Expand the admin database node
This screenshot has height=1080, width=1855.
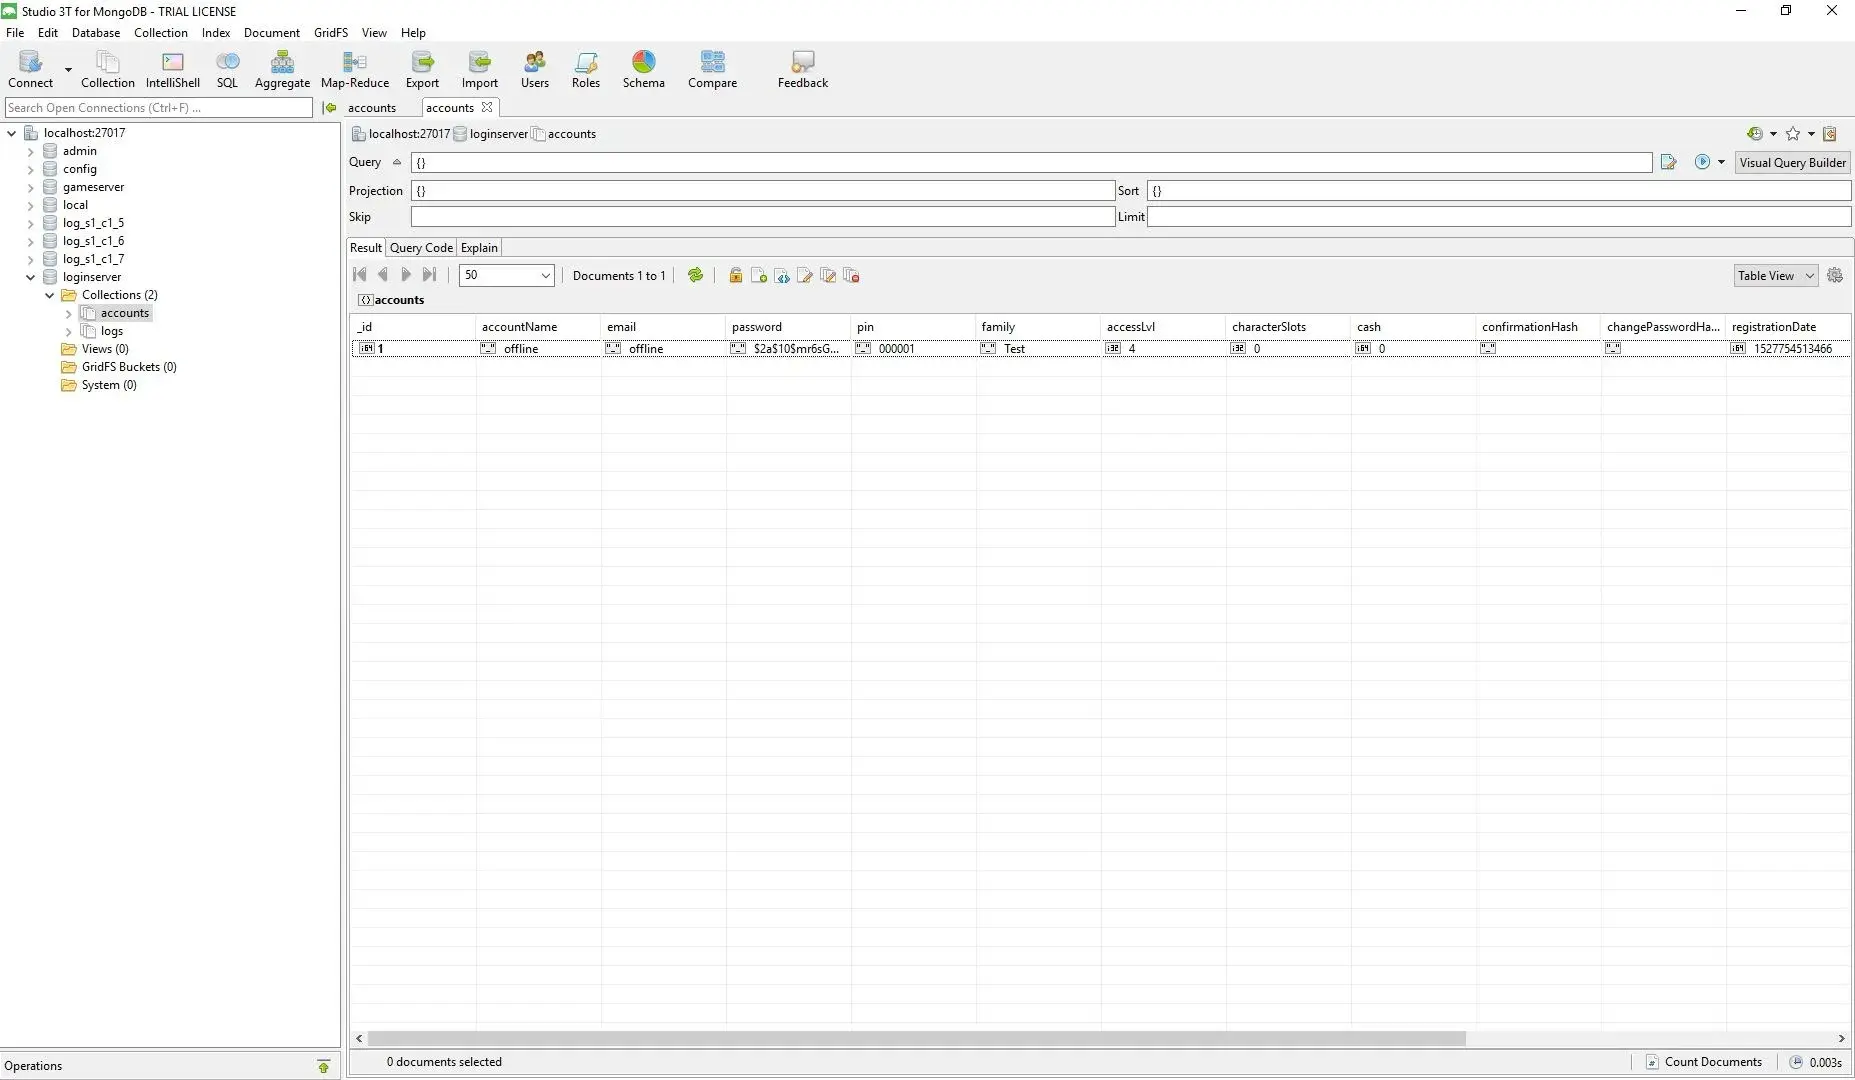[x=30, y=152]
